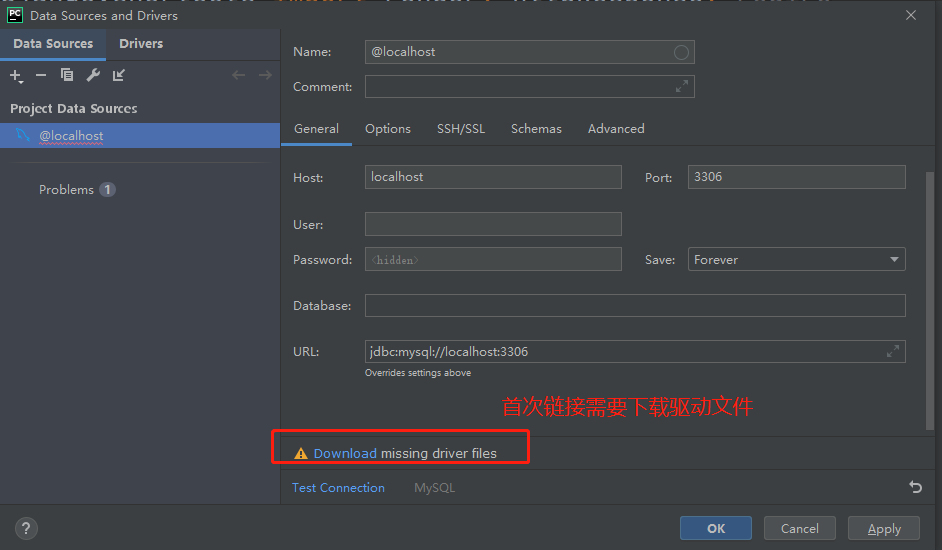Remove selected data source with minus icon
The height and width of the screenshot is (550, 942).
41,75
